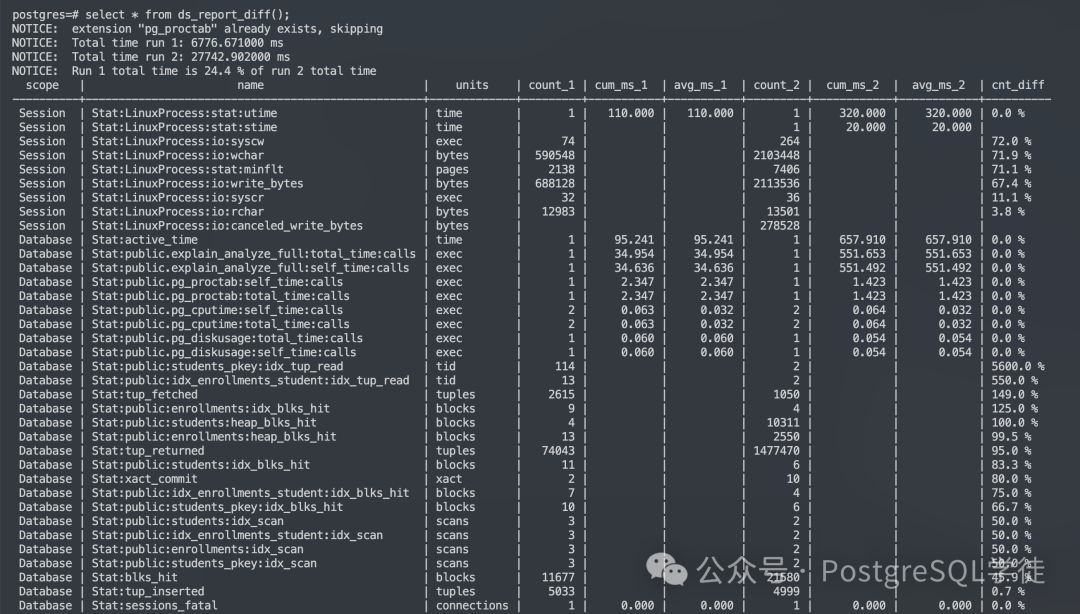Image resolution: width=1080 pixels, height=614 pixels.
Task: Click the 'scope' column header
Action: [42, 85]
